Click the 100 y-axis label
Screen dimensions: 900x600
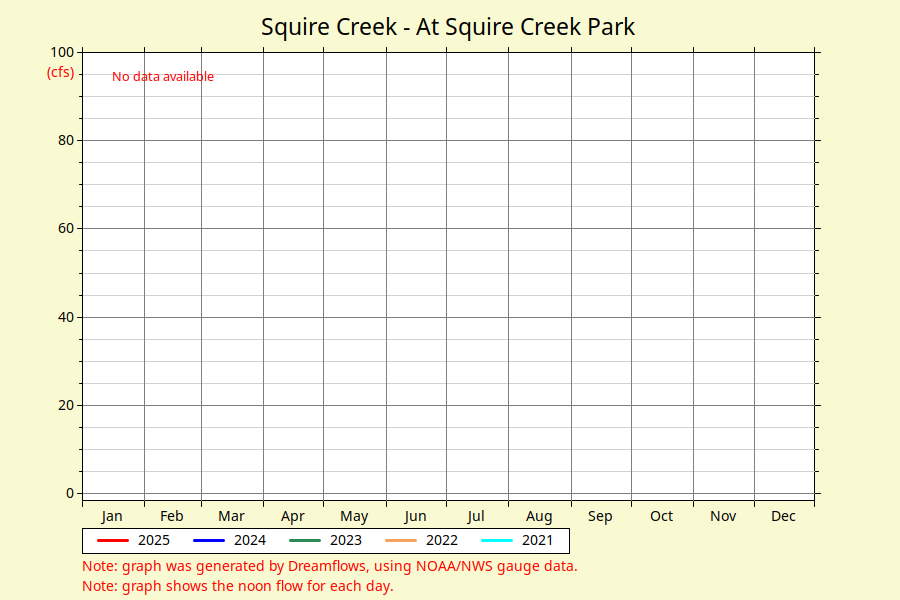[x=62, y=52]
